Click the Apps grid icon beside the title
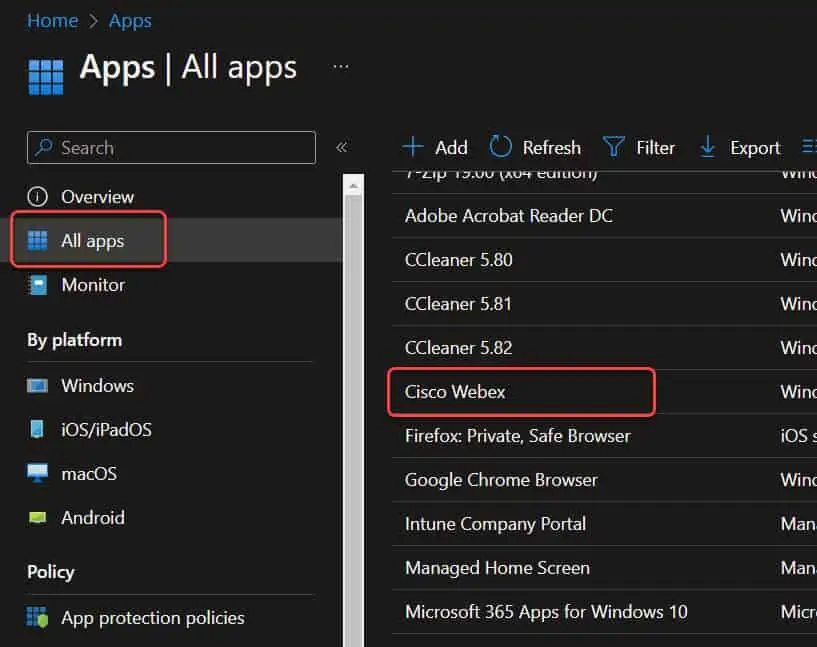 (x=46, y=77)
